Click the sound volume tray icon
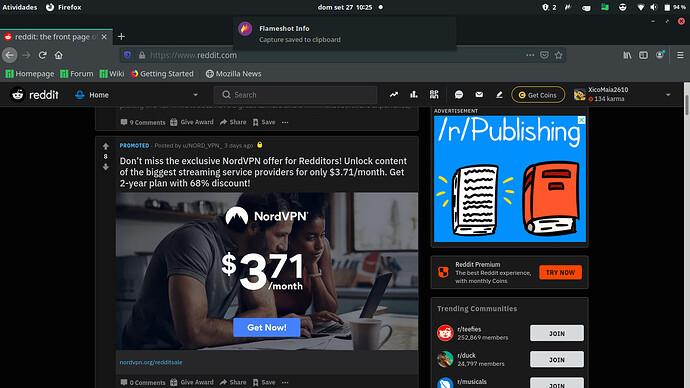690x388 pixels. coord(653,7)
